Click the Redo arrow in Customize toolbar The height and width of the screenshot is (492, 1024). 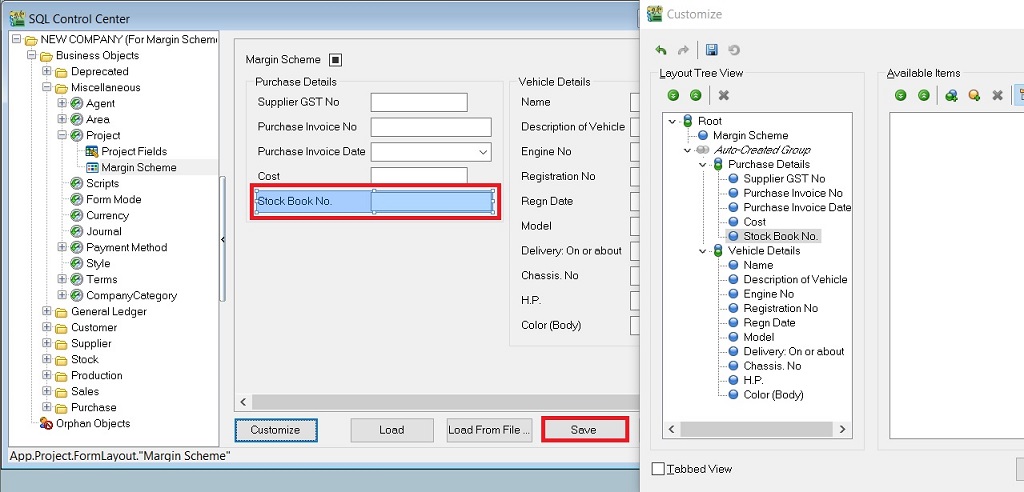click(683, 50)
